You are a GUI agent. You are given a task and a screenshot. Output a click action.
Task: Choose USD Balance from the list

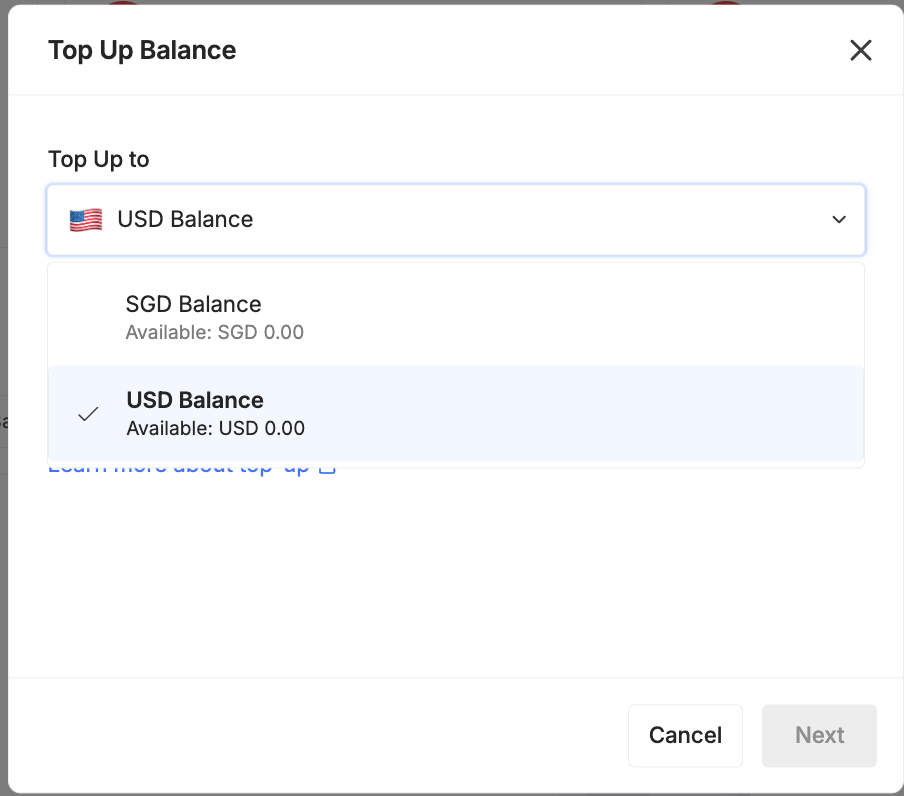coord(195,401)
